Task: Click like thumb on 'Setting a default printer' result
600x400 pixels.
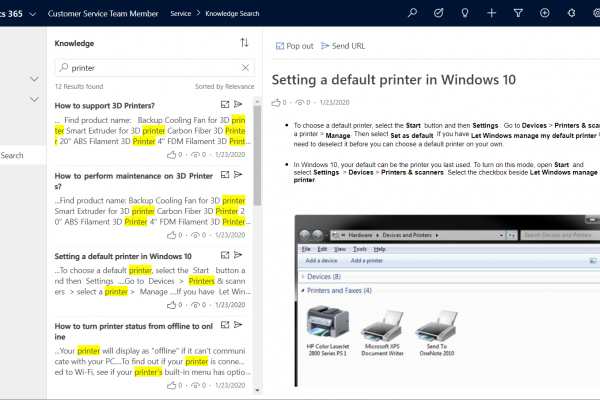Action: click(x=171, y=305)
